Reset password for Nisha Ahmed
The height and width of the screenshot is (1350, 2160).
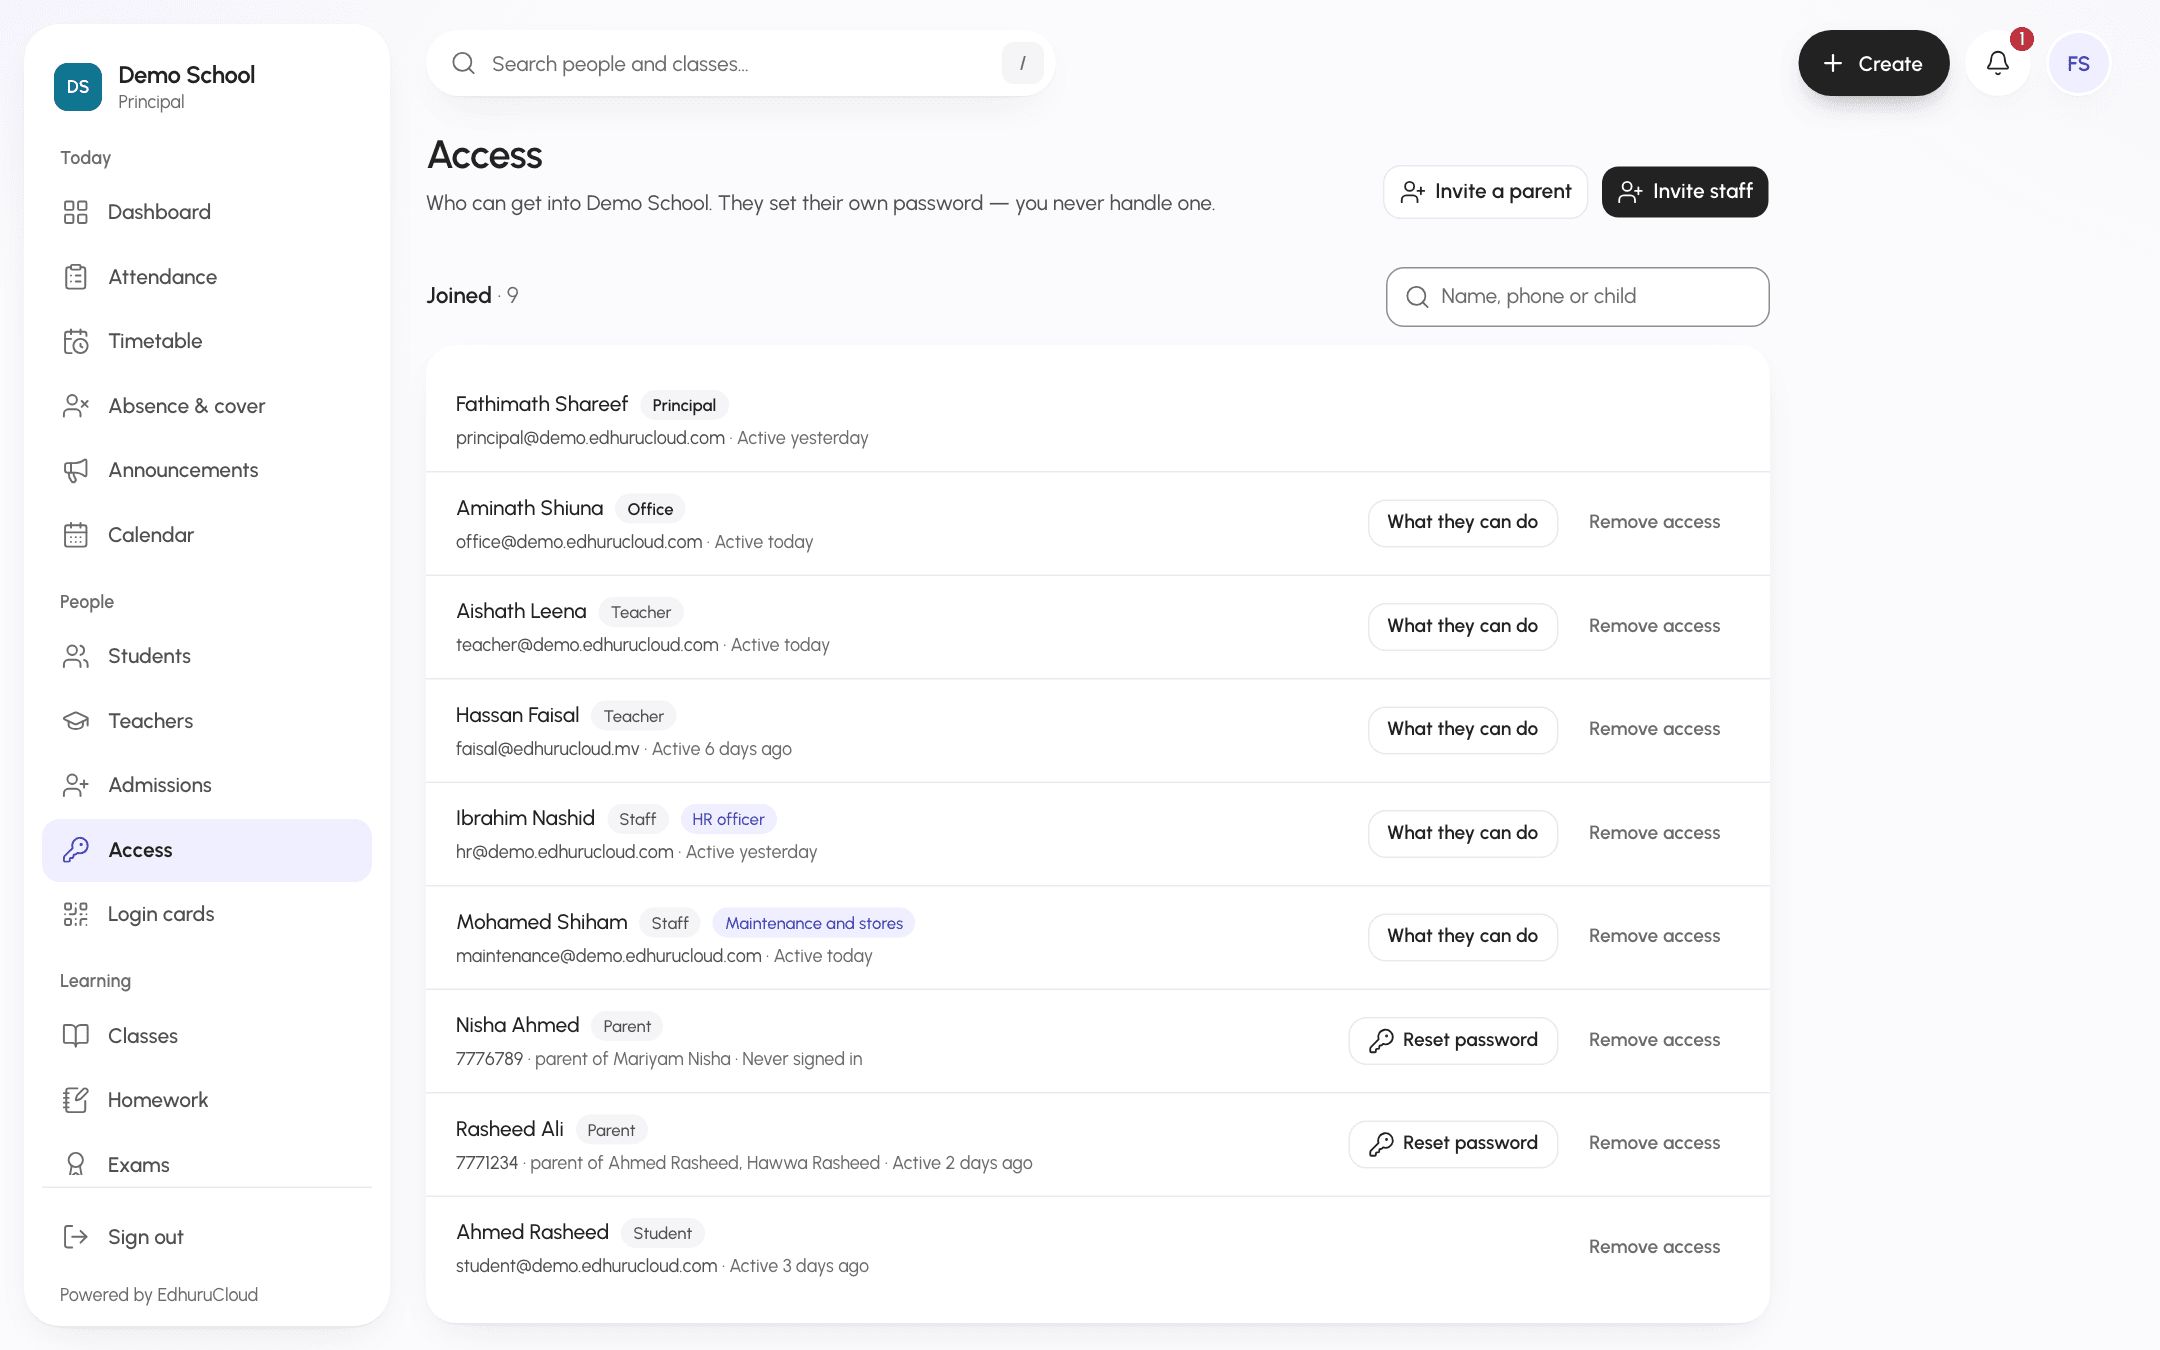(x=1453, y=1040)
